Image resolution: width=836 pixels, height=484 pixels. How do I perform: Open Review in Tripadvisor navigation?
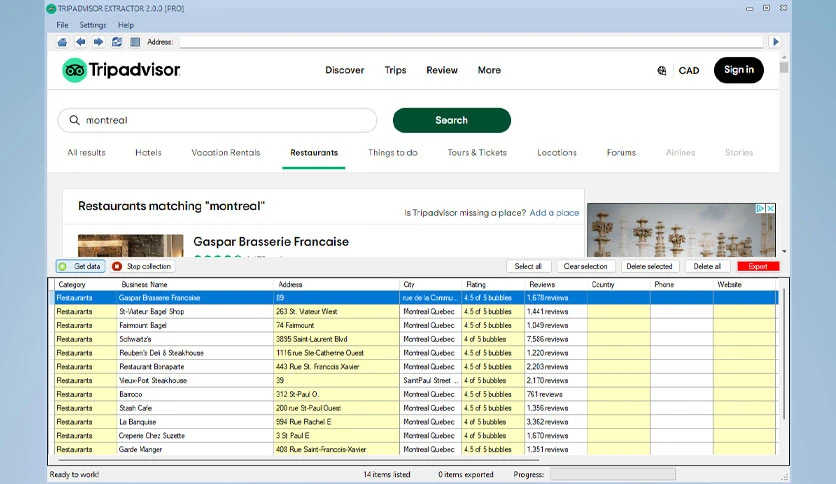[442, 70]
